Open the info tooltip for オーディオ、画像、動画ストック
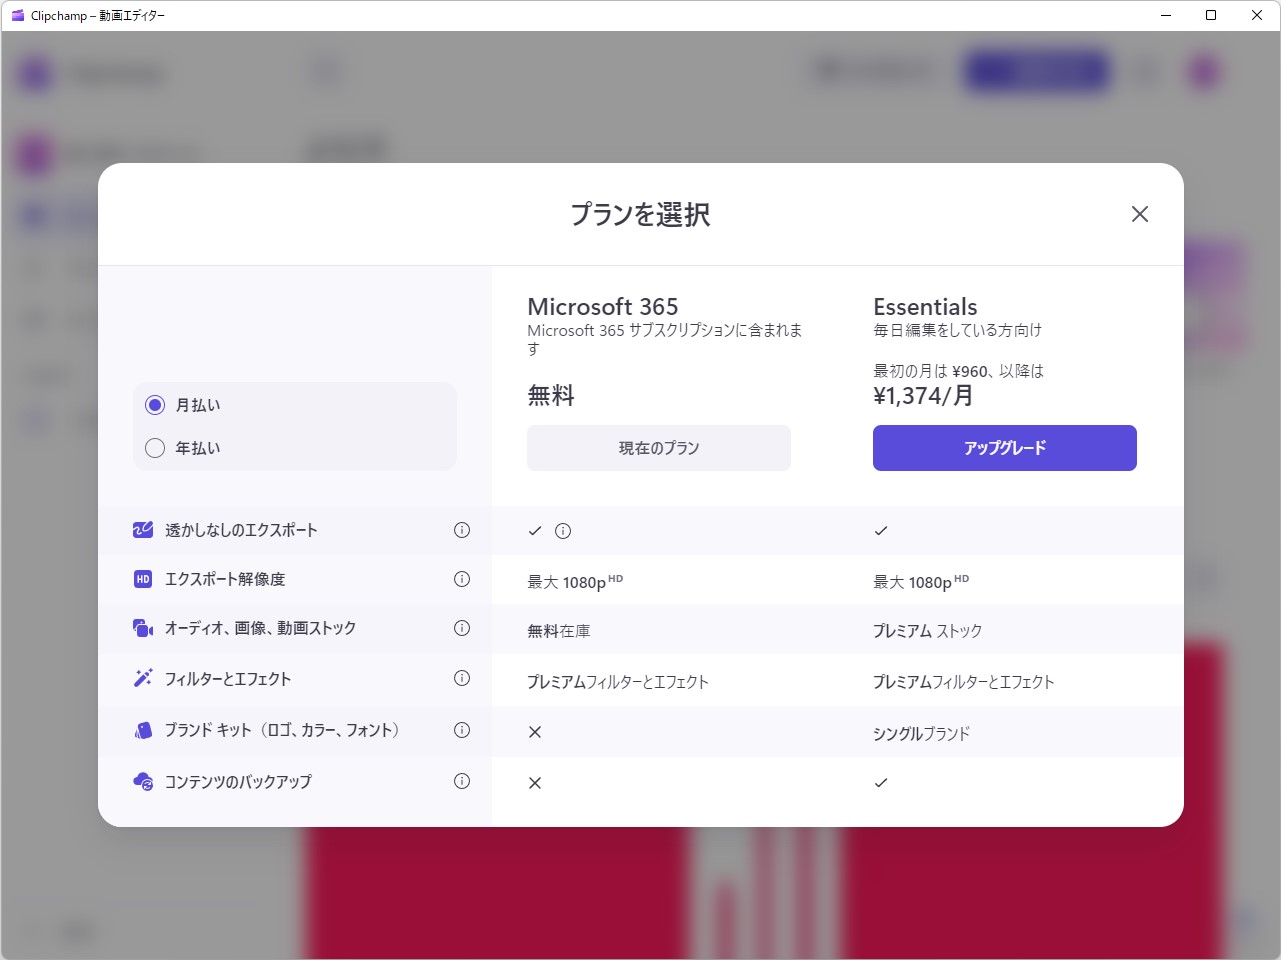The height and width of the screenshot is (960, 1281). [x=461, y=628]
